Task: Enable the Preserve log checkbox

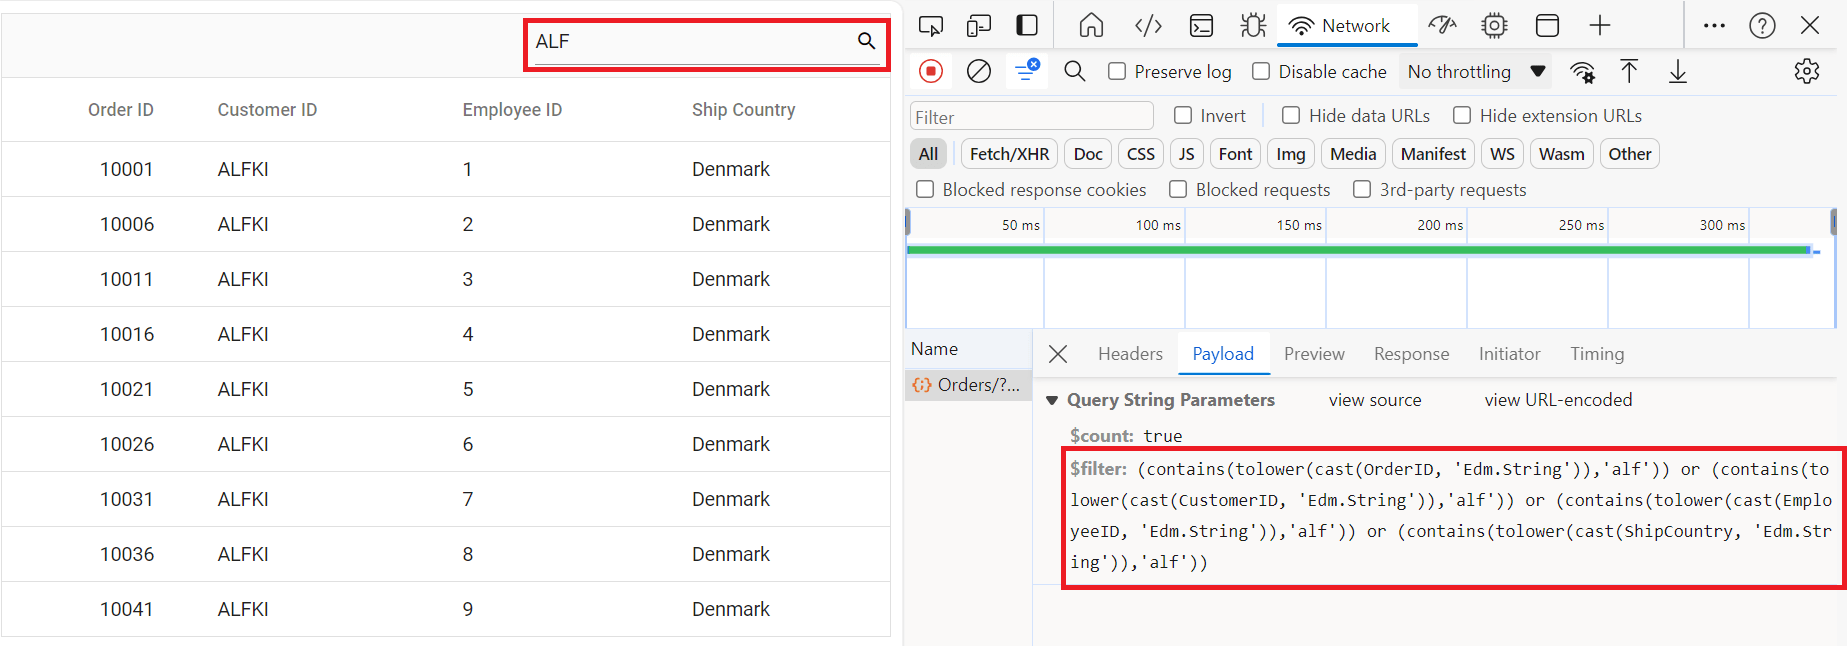Action: coord(1117,71)
